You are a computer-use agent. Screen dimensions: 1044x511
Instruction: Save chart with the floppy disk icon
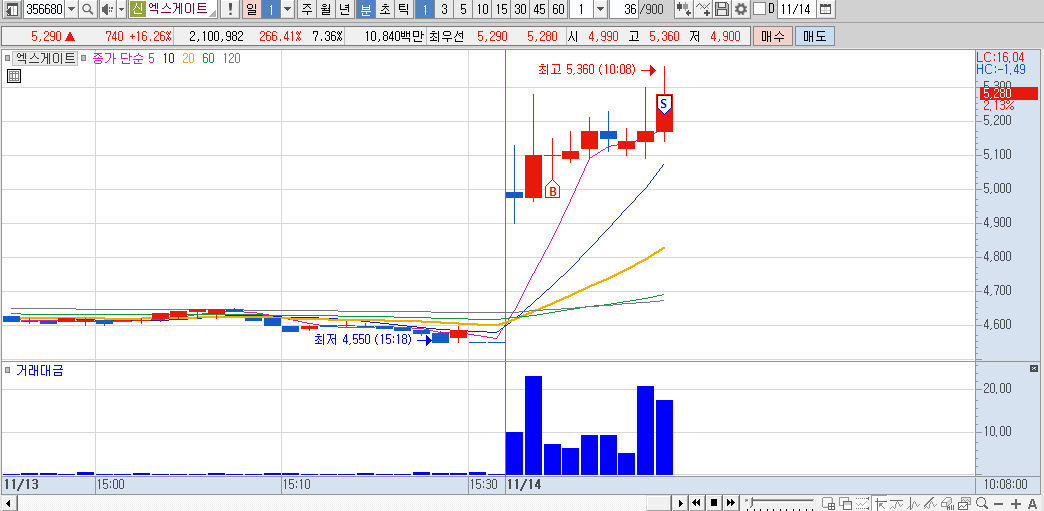pyautogui.click(x=722, y=9)
